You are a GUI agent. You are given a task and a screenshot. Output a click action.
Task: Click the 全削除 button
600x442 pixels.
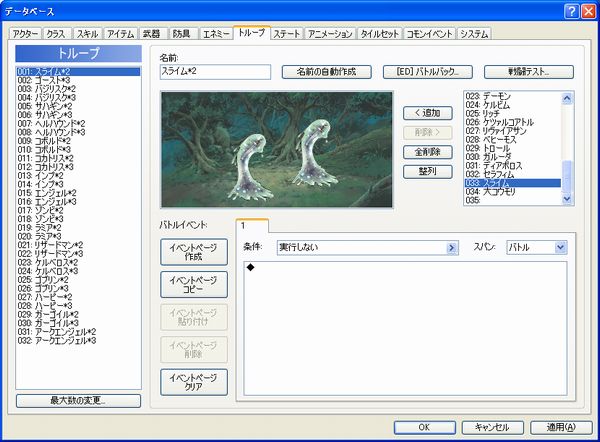[428, 152]
